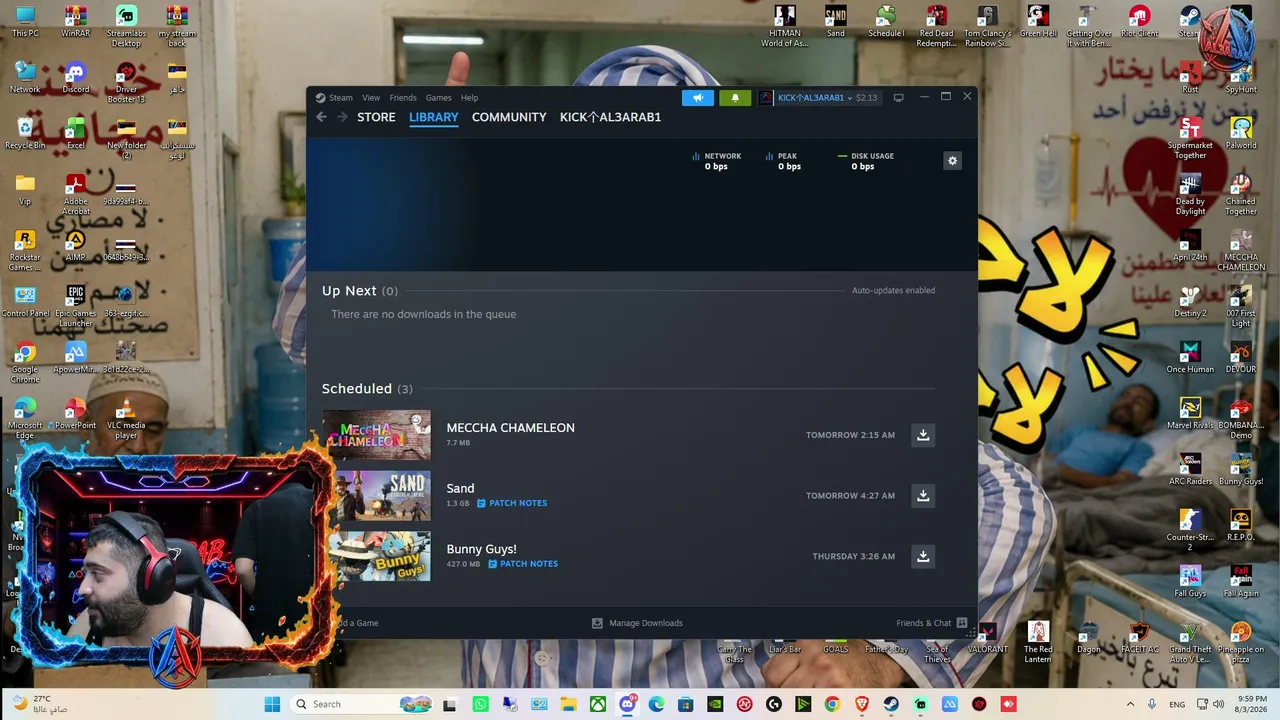Click the Windows taskbar Search box
This screenshot has width=1280, height=720.
click(x=362, y=704)
